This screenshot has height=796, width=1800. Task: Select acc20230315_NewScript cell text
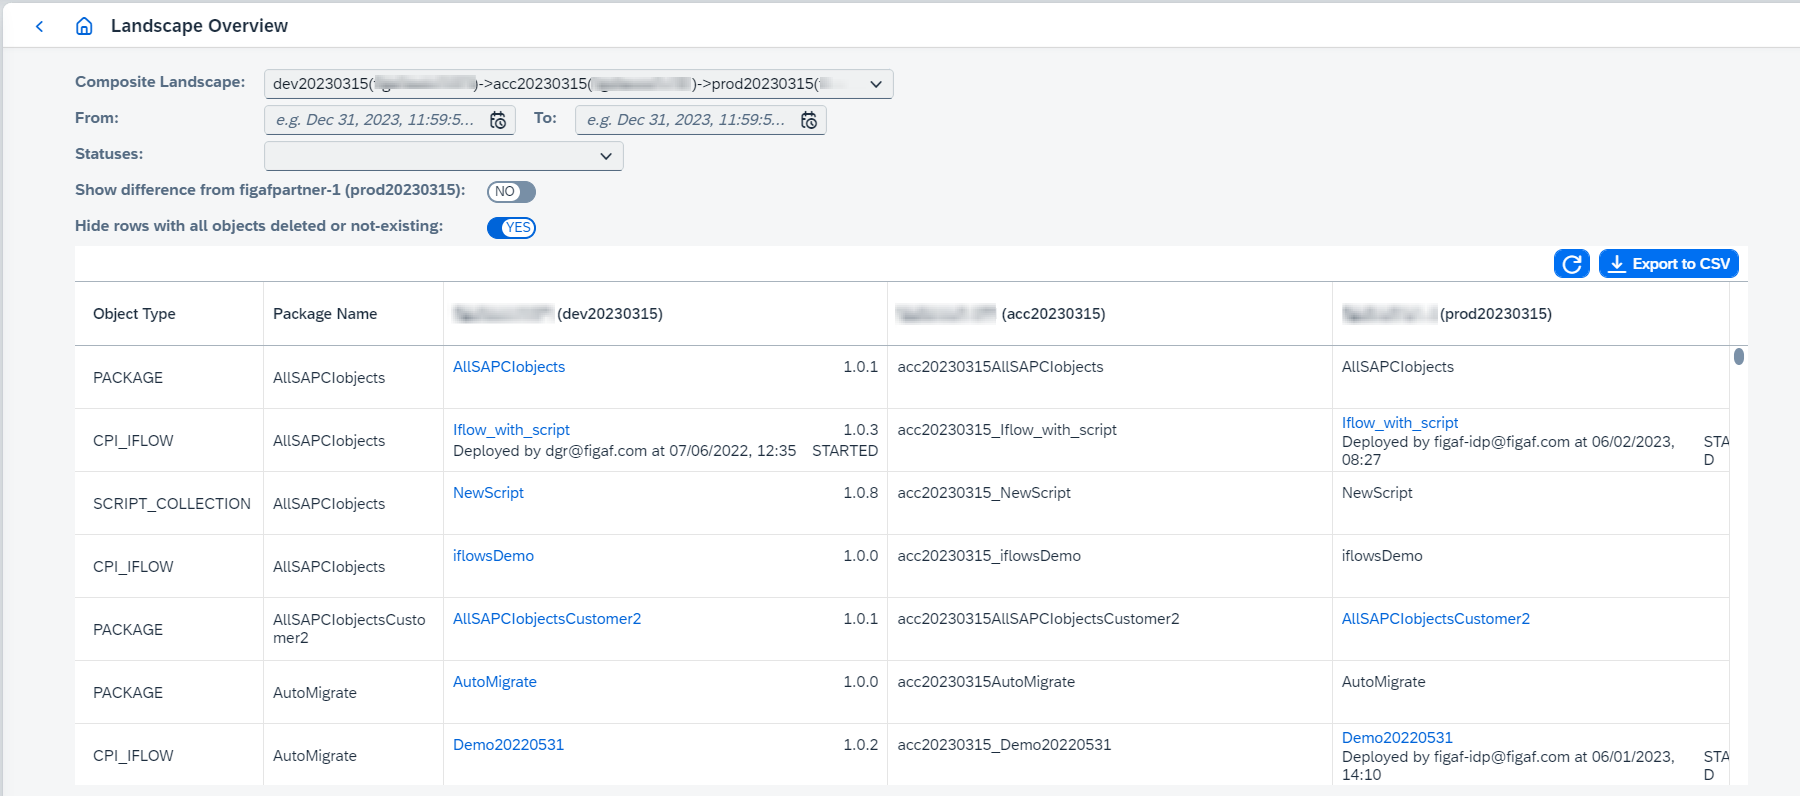[984, 493]
